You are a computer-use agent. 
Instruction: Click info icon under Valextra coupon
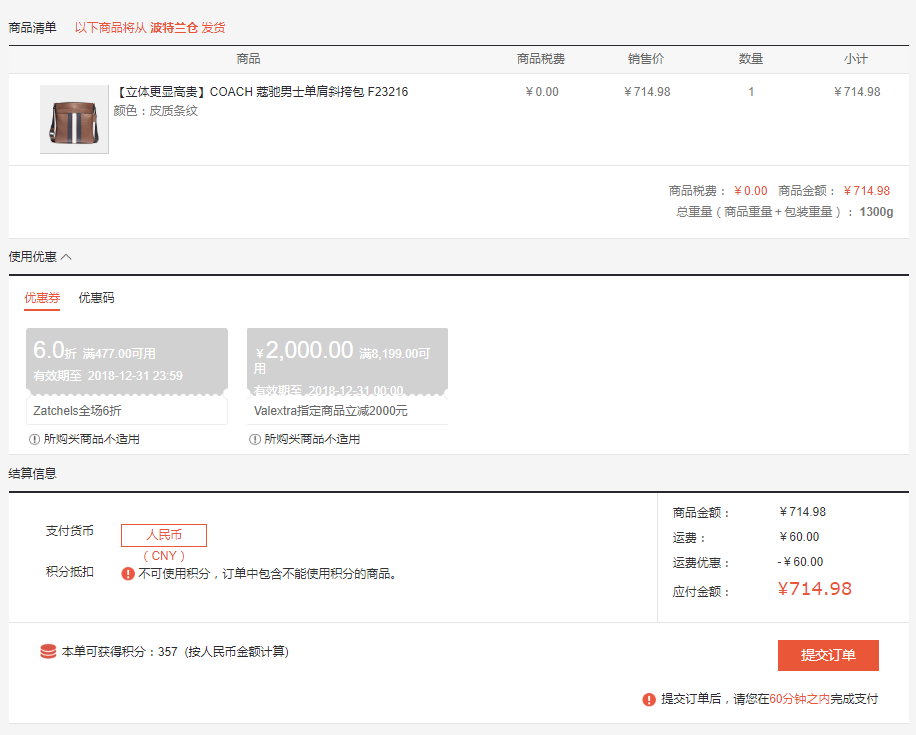coord(255,439)
